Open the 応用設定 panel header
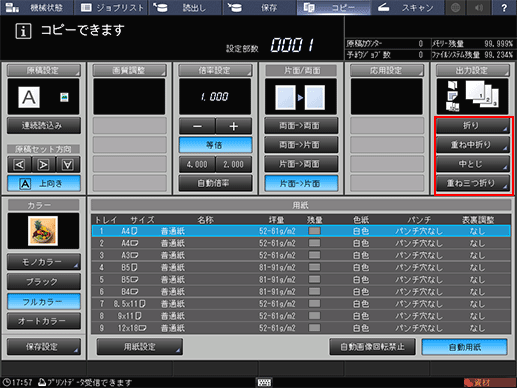 [387, 70]
